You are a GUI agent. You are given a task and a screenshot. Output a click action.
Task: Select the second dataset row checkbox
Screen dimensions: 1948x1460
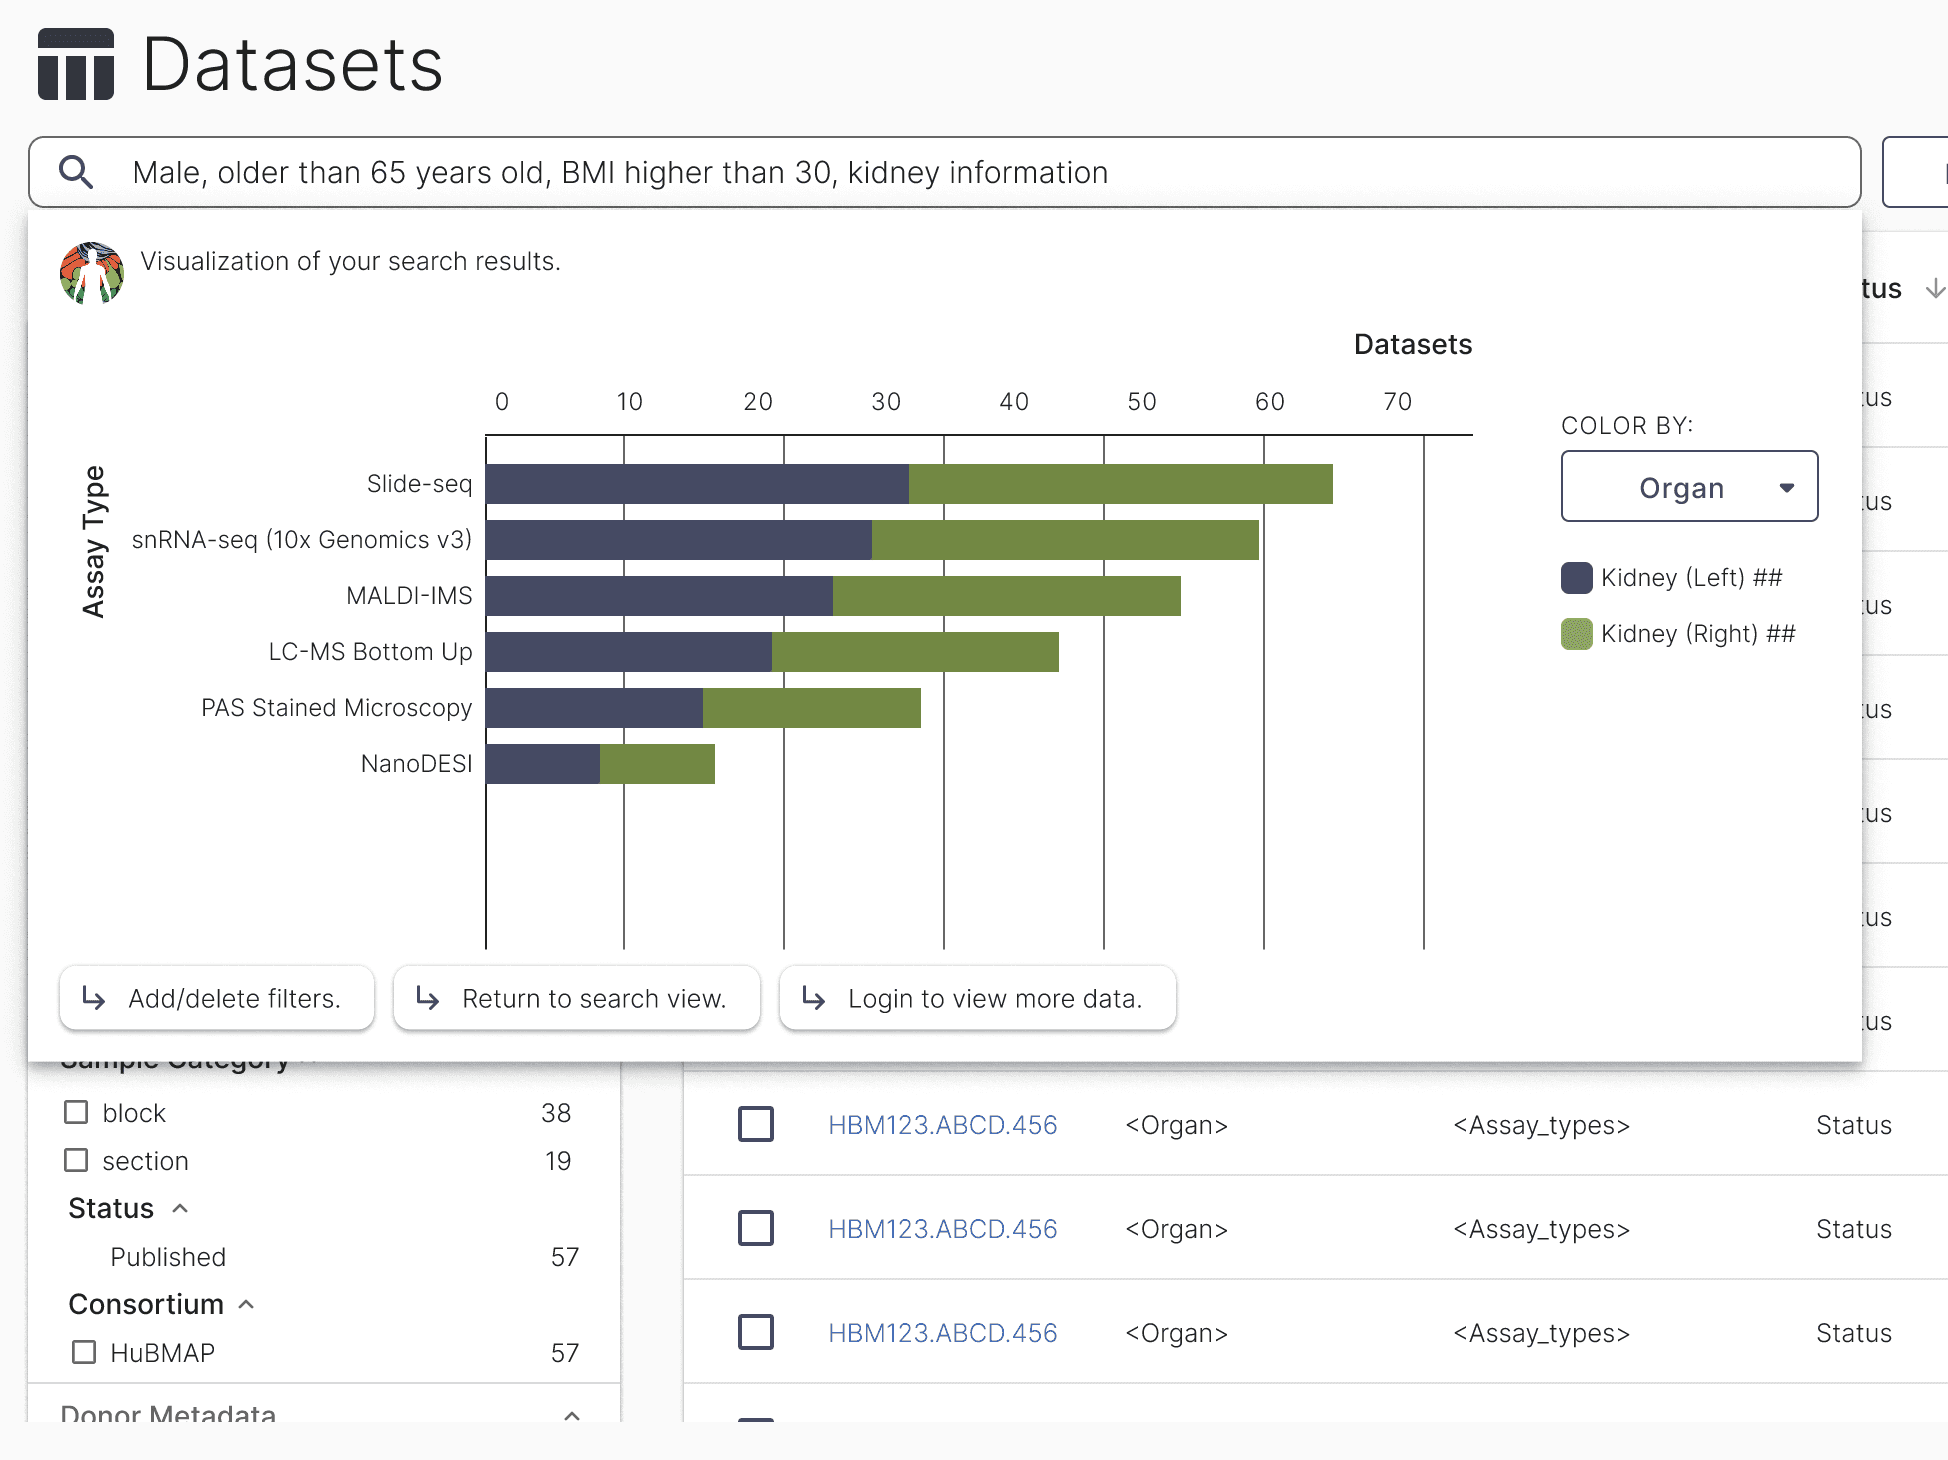(756, 1228)
